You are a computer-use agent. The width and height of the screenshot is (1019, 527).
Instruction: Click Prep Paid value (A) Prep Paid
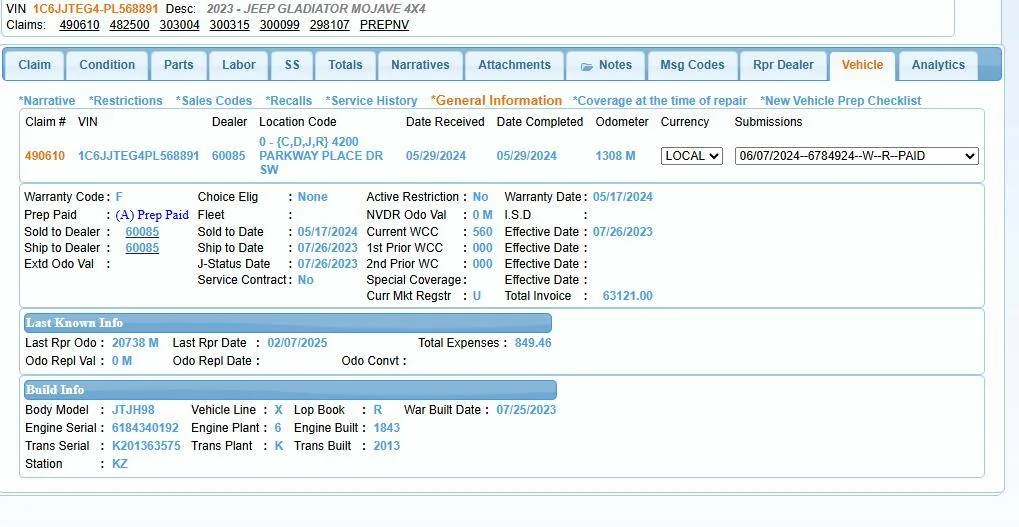152,215
